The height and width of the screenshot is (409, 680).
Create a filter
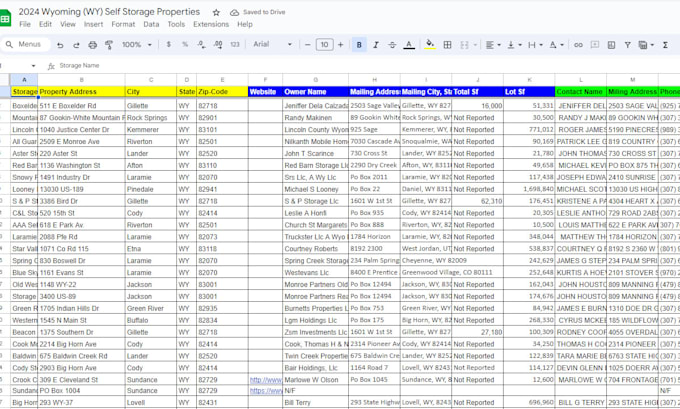tap(628, 45)
